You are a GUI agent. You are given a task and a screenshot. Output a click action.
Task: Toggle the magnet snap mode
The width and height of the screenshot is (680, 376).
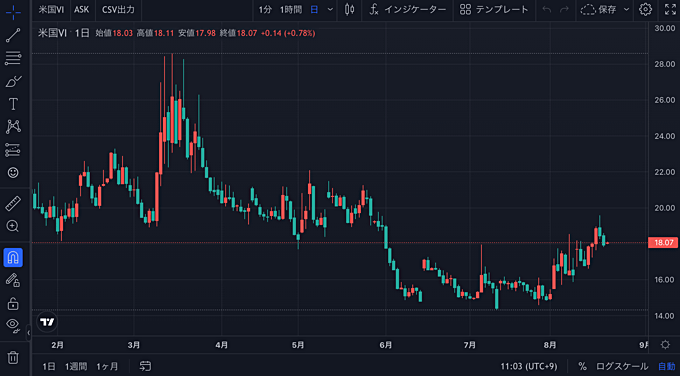coord(13,258)
